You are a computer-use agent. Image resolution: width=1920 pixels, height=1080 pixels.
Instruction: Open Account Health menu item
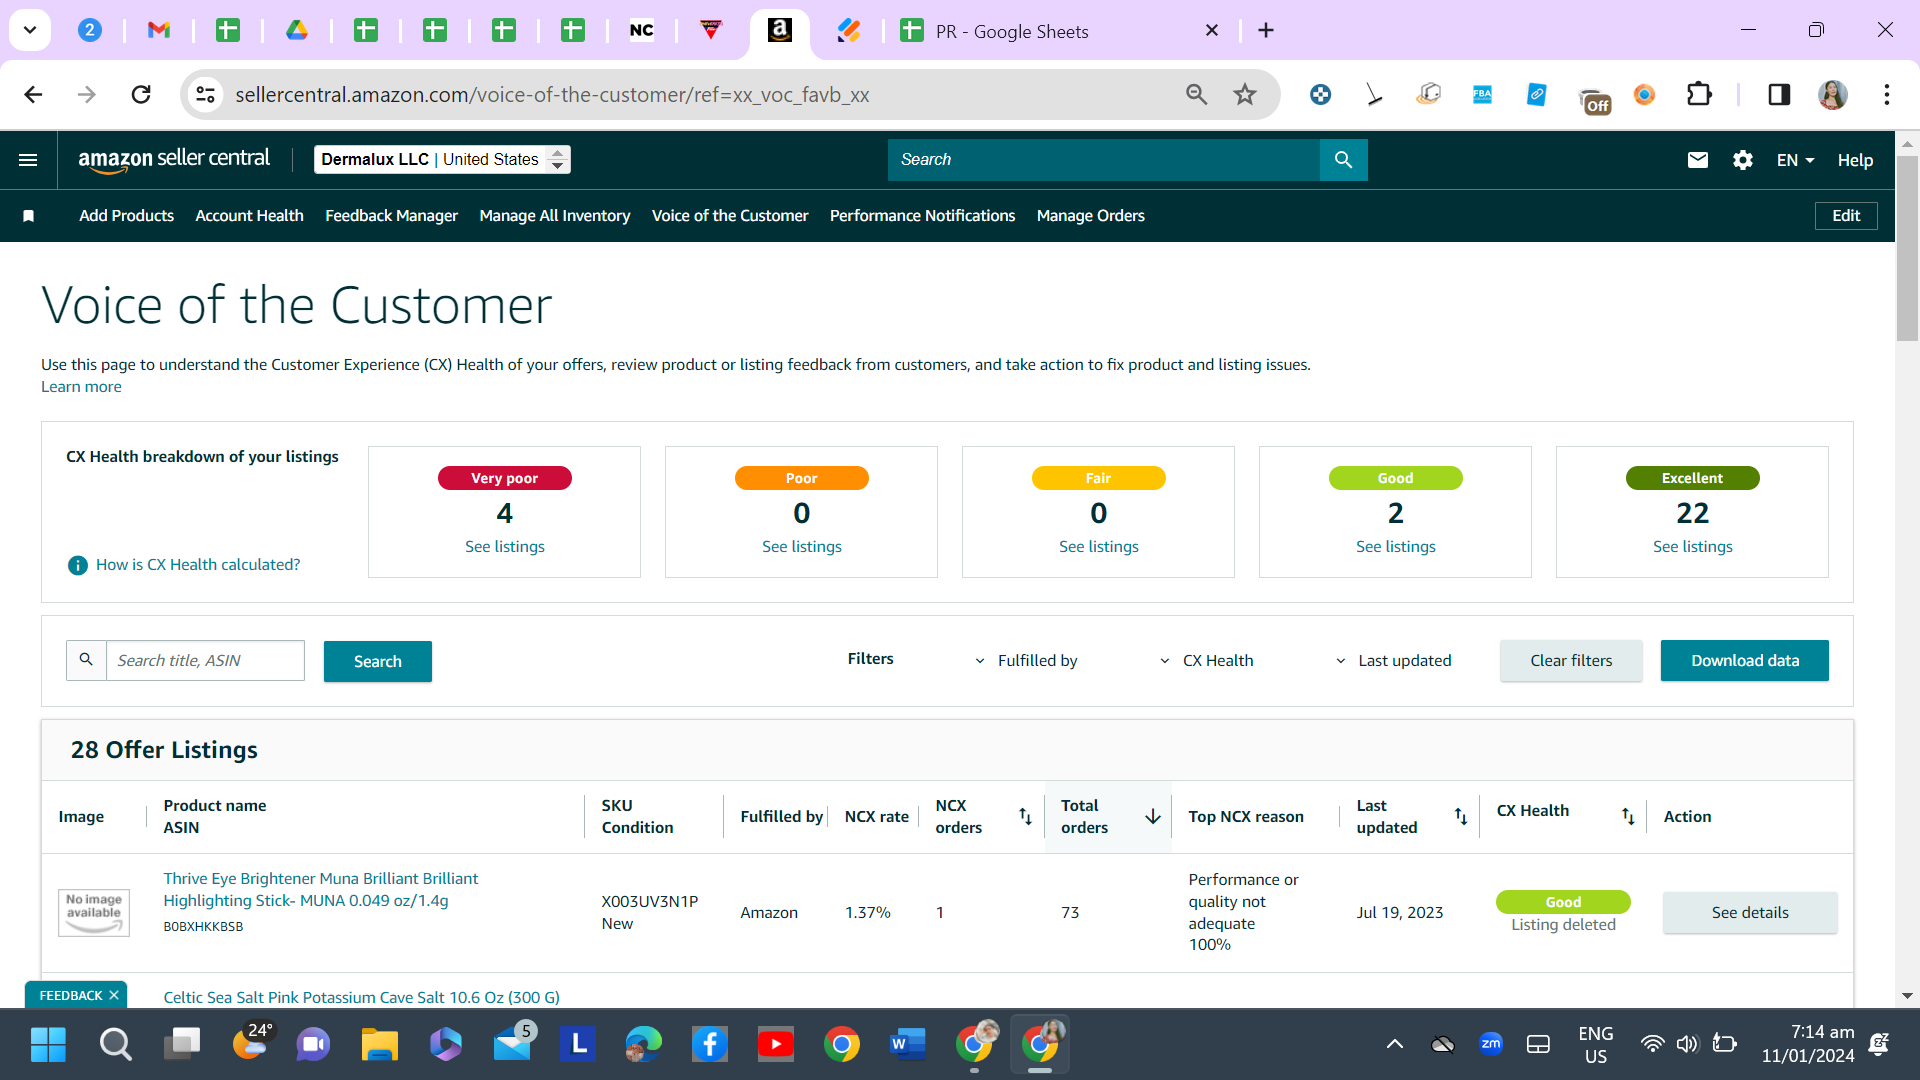click(249, 216)
